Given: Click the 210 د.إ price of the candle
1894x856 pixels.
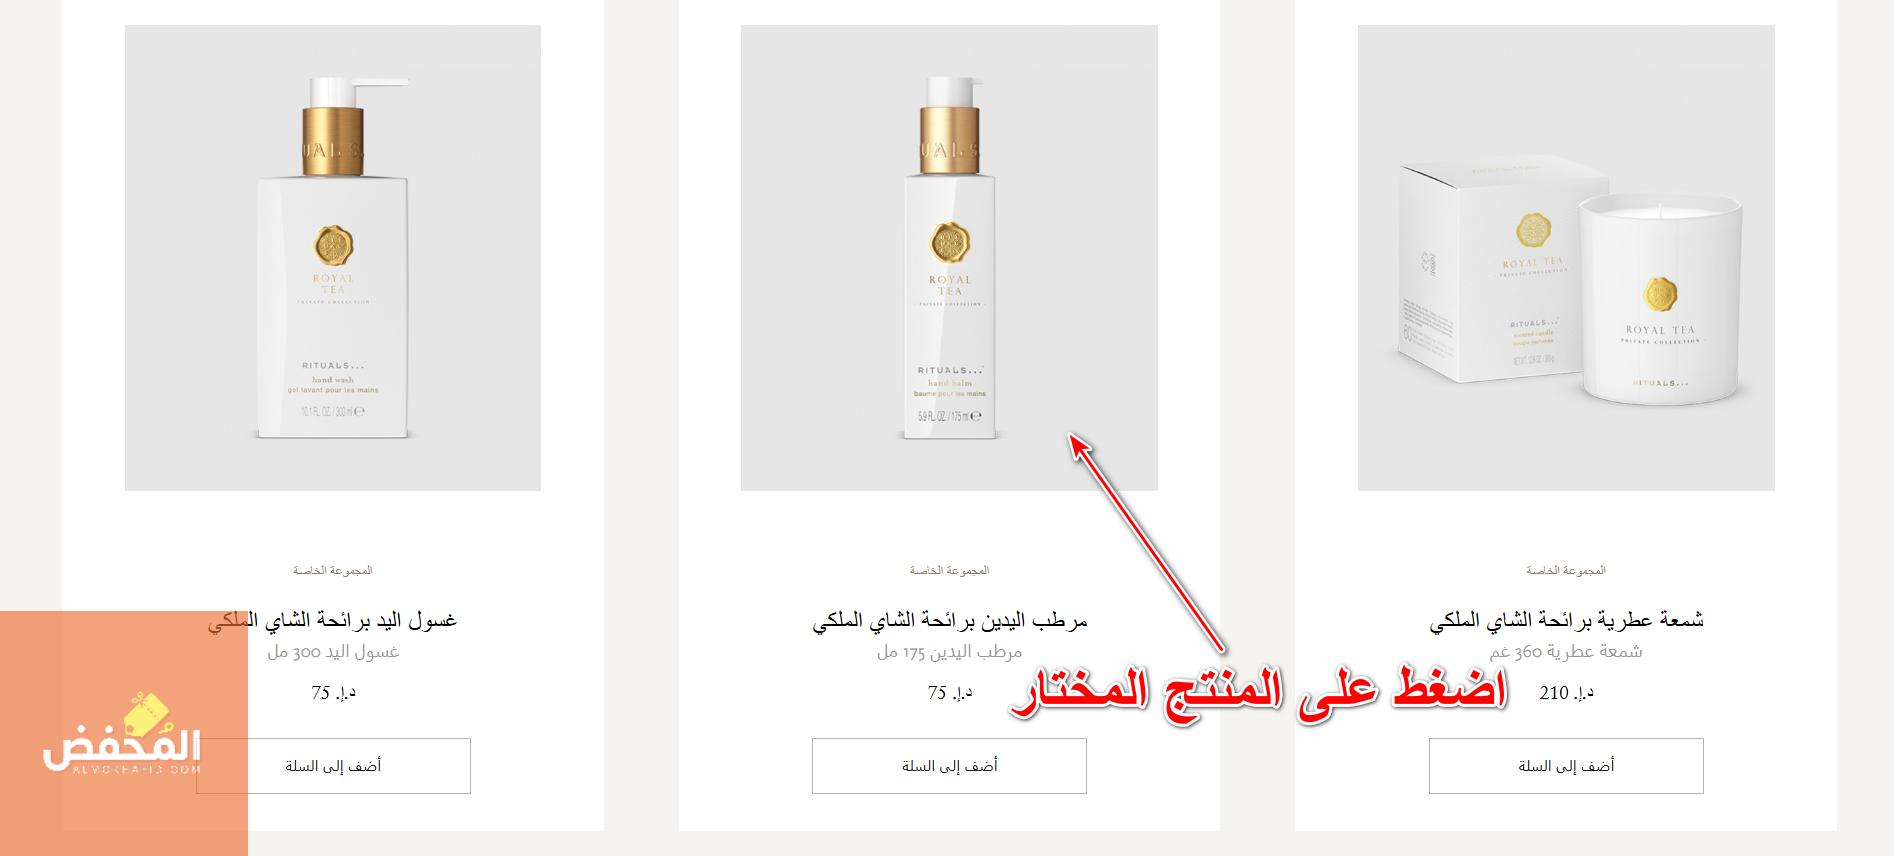Looking at the screenshot, I should pyautogui.click(x=1566, y=692).
